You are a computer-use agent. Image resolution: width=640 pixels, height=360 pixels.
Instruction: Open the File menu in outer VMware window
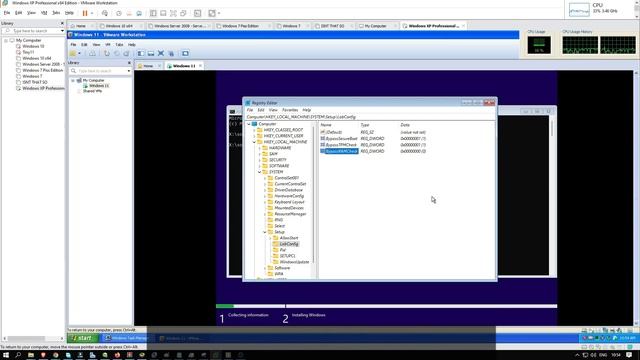7,13
